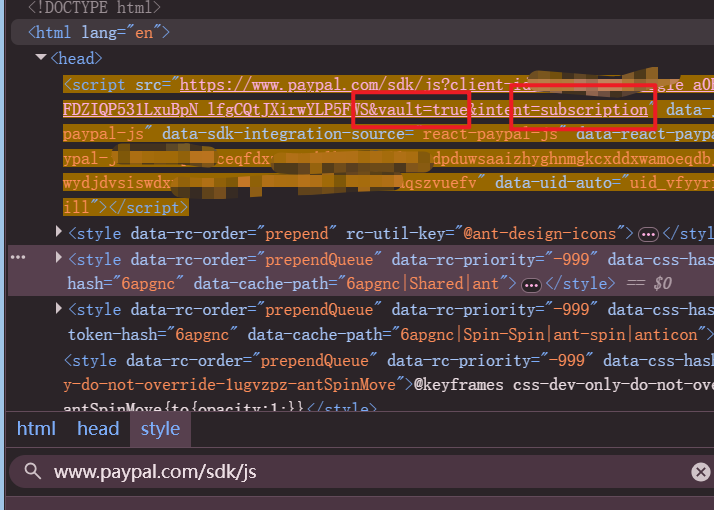Select the html lang="en" element

click(x=99, y=32)
